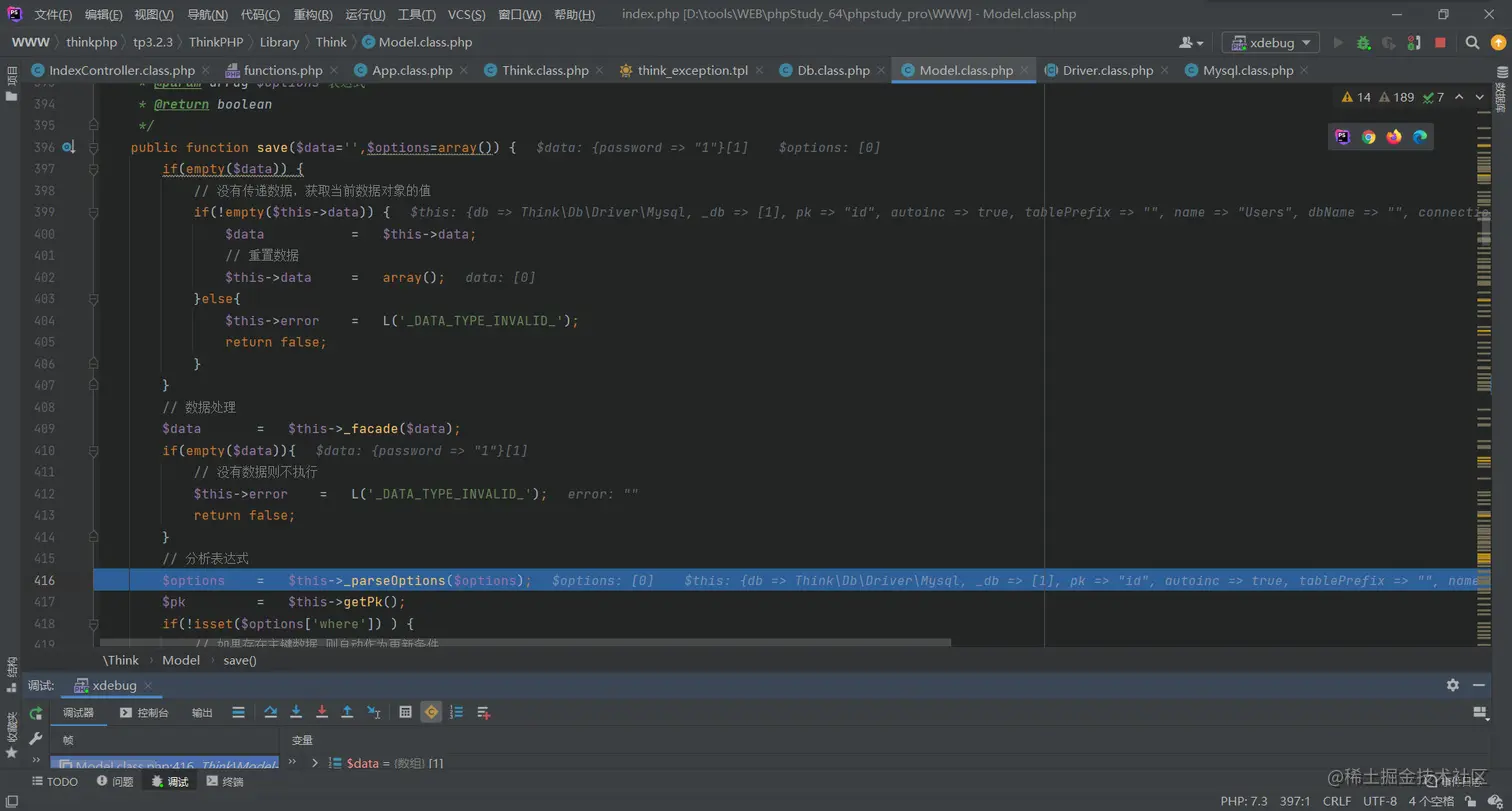The width and height of the screenshot is (1512, 811).
Task: Click the editor horizontal scrollbar
Action: (x=525, y=643)
